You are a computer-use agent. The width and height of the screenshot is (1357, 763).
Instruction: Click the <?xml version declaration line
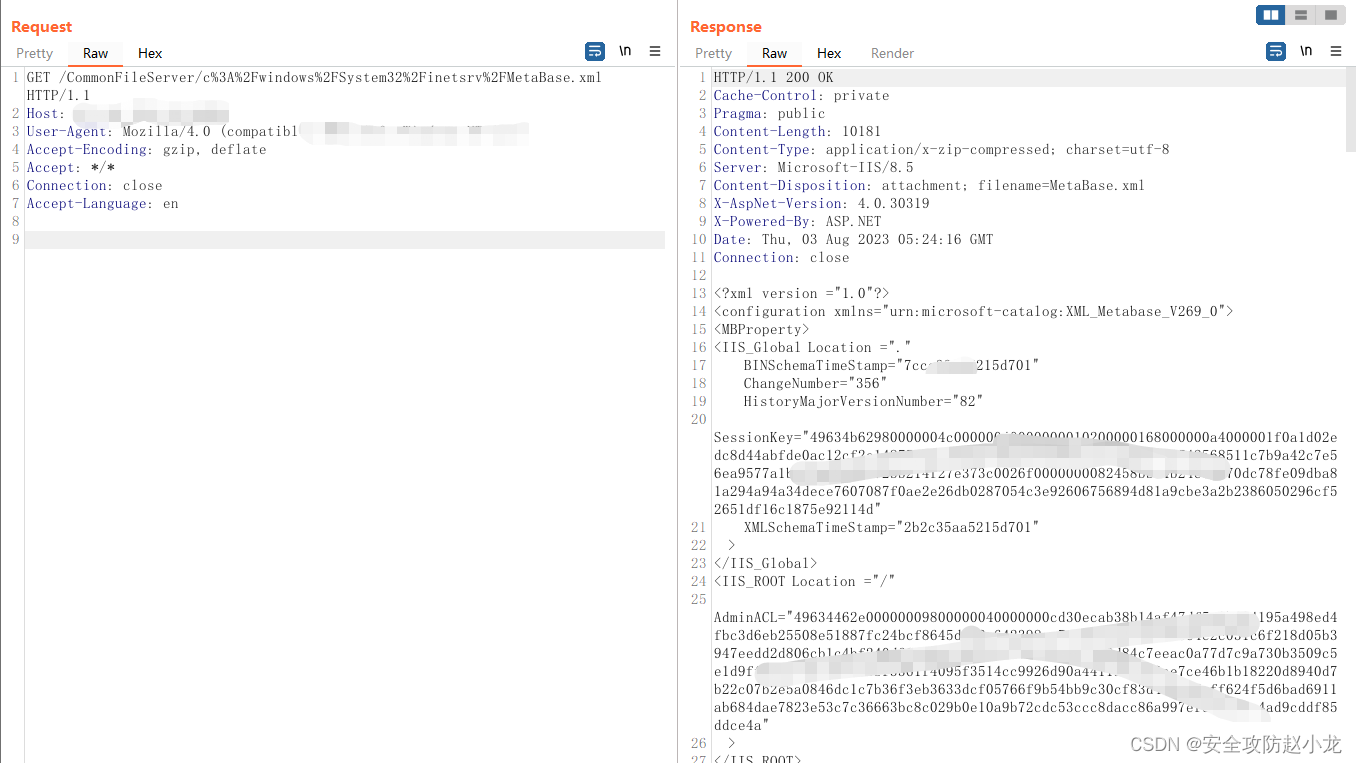[801, 293]
